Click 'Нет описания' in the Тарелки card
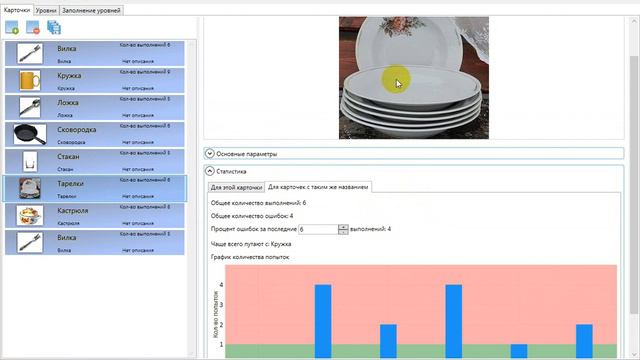Screen dimensions: 640x360 [x=138, y=196]
